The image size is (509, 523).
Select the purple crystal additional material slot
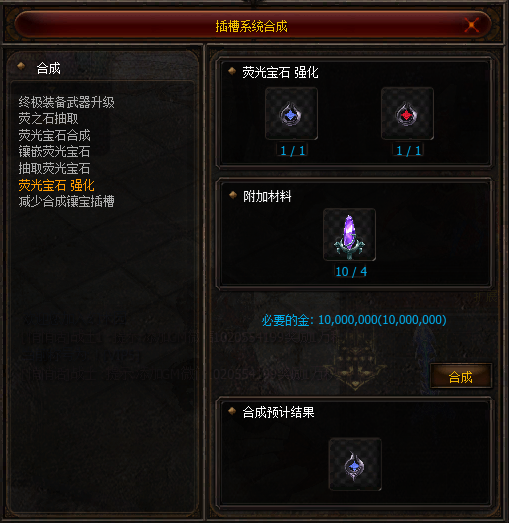pos(349,234)
